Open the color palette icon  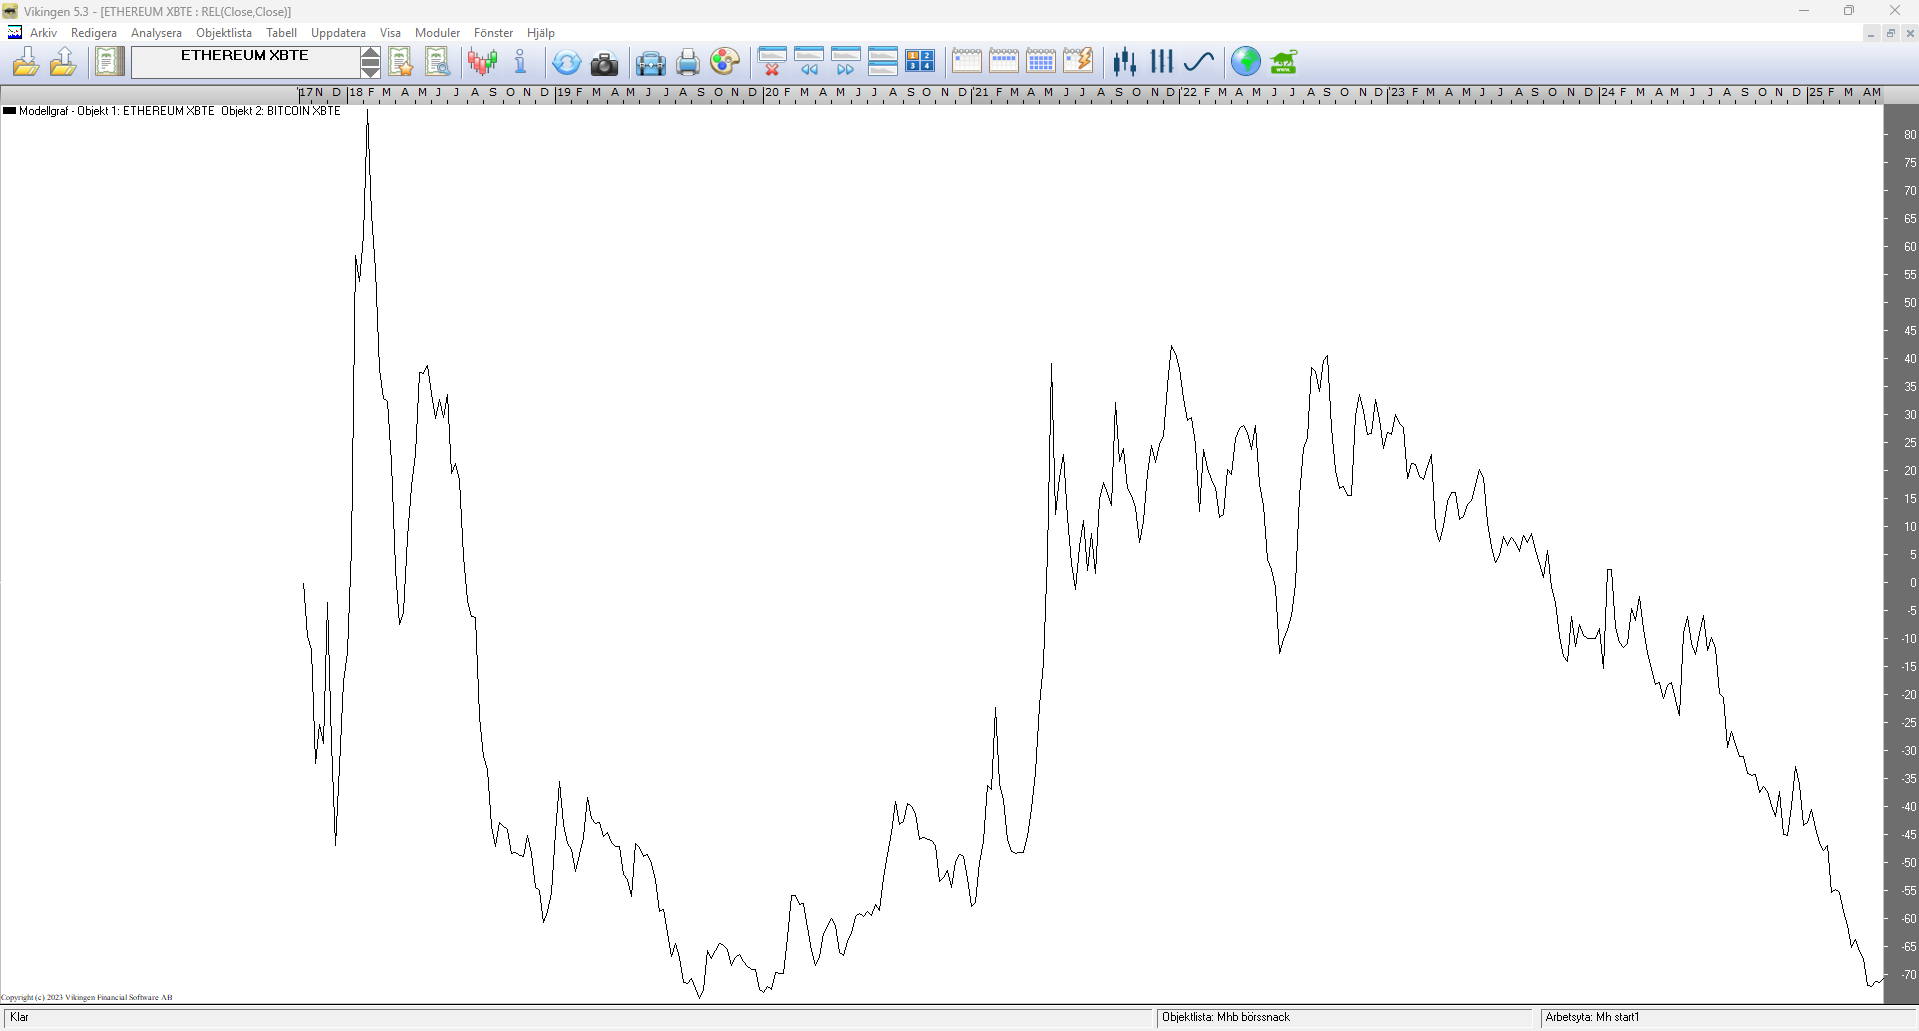pos(725,62)
